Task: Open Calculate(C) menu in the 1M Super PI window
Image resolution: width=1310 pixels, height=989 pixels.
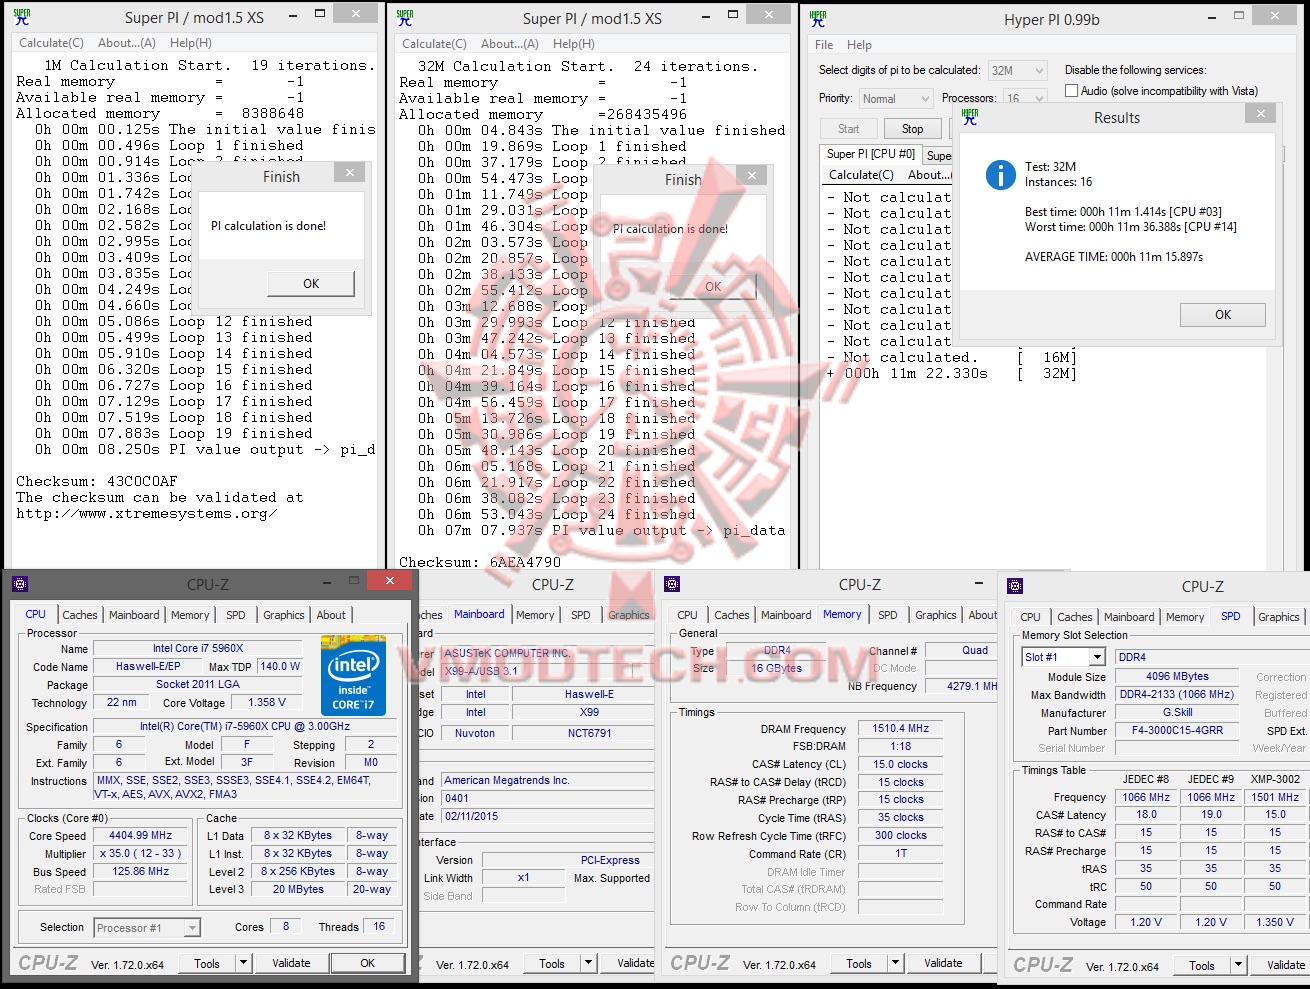Action: [x=51, y=43]
